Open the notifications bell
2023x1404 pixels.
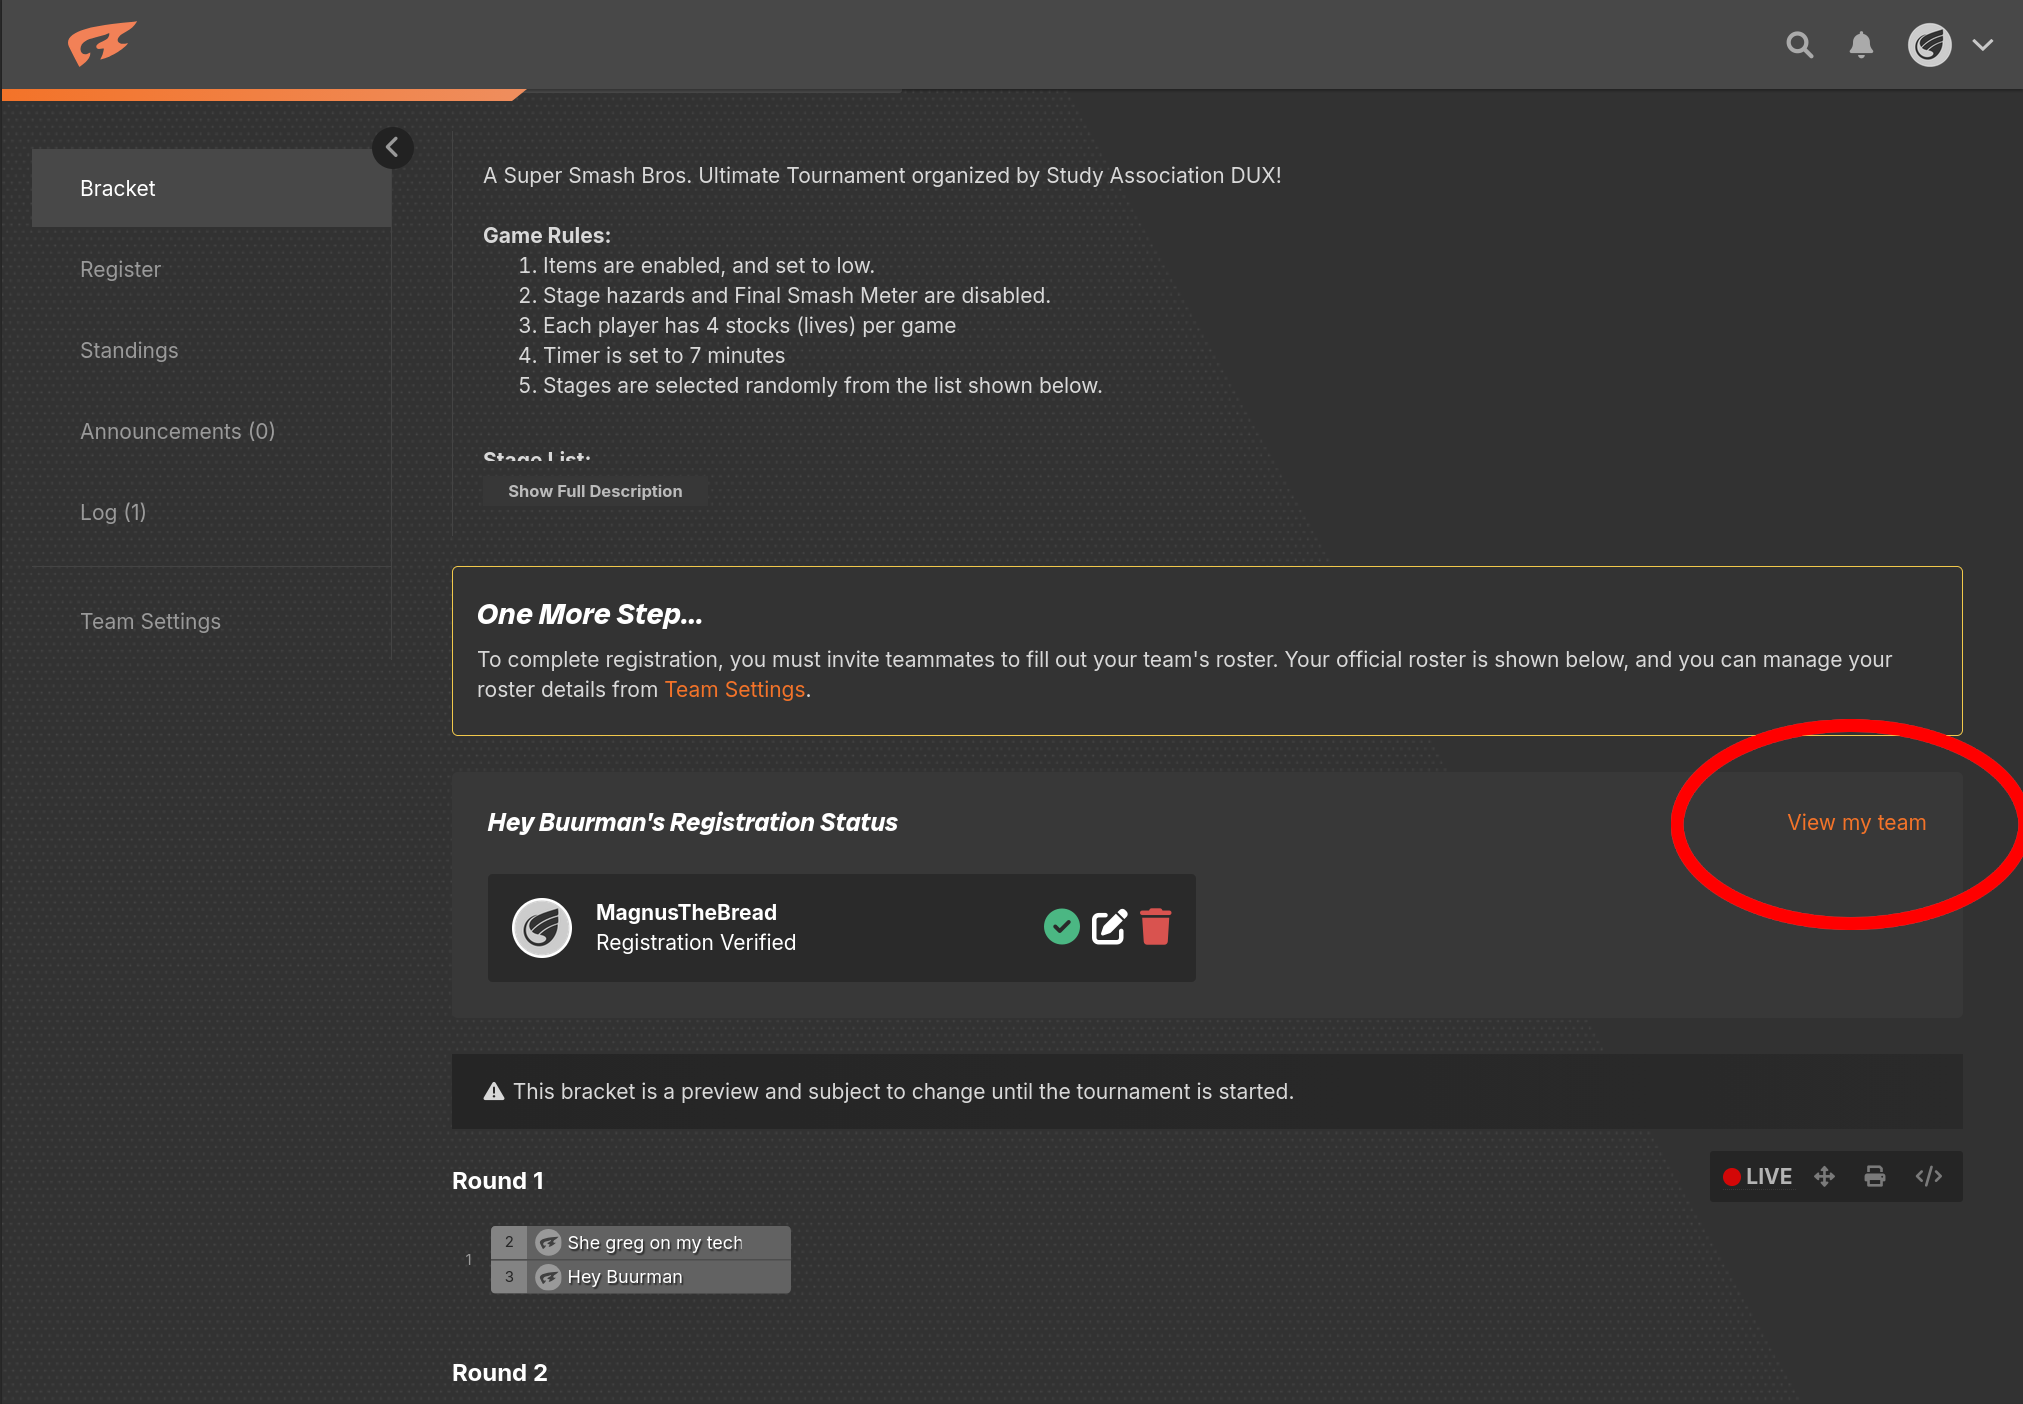coord(1860,45)
